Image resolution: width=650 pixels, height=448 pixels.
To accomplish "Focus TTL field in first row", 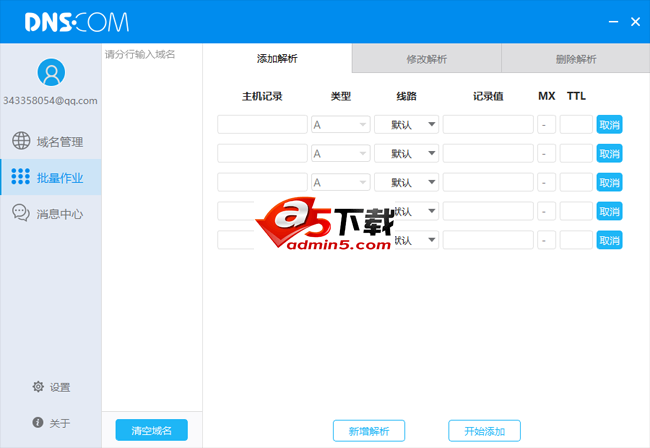I will point(576,124).
